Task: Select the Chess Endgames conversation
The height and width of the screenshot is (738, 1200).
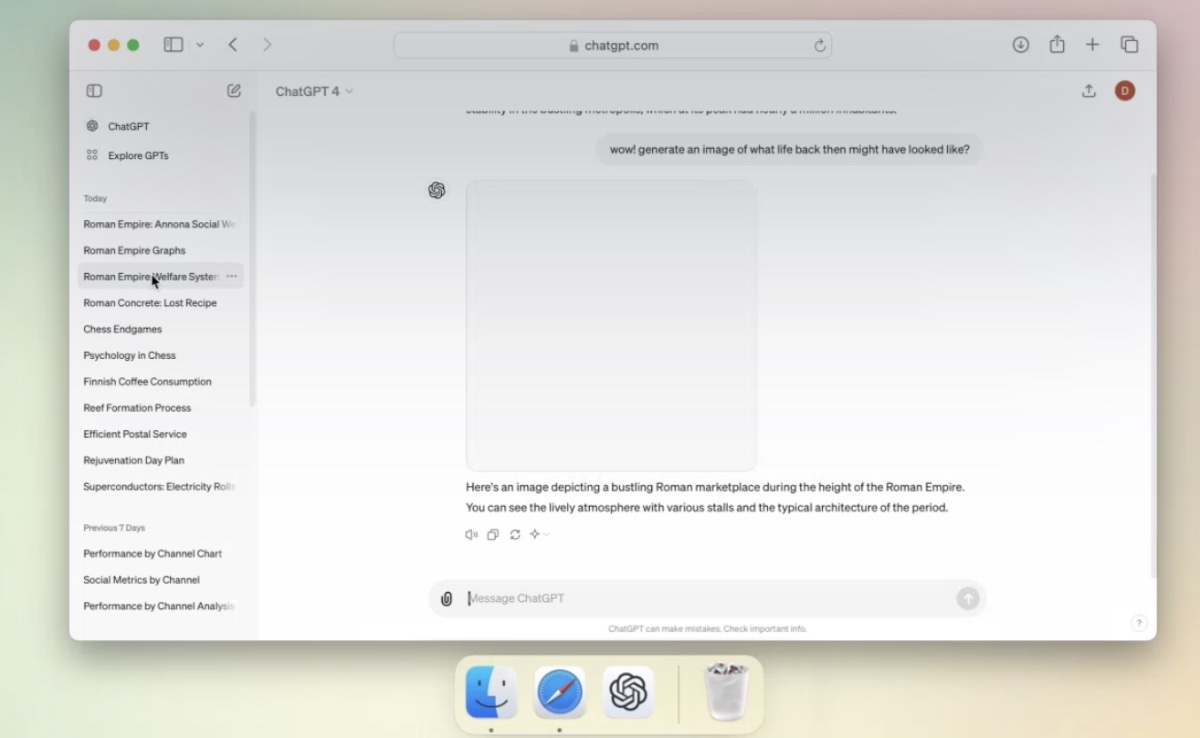Action: (122, 328)
